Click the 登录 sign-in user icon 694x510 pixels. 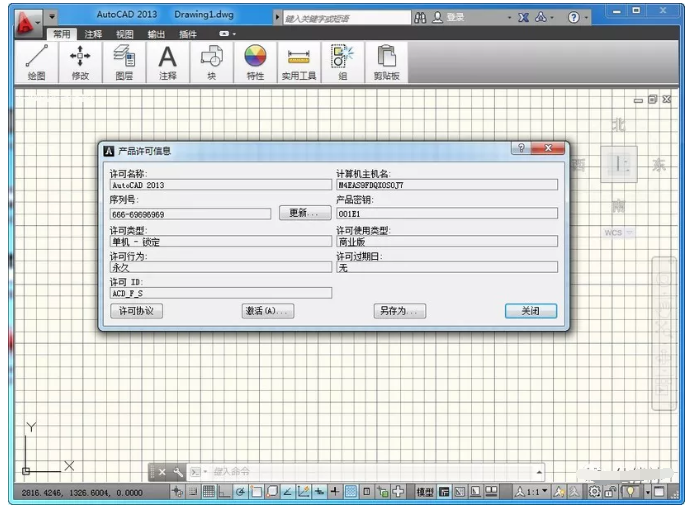437,17
